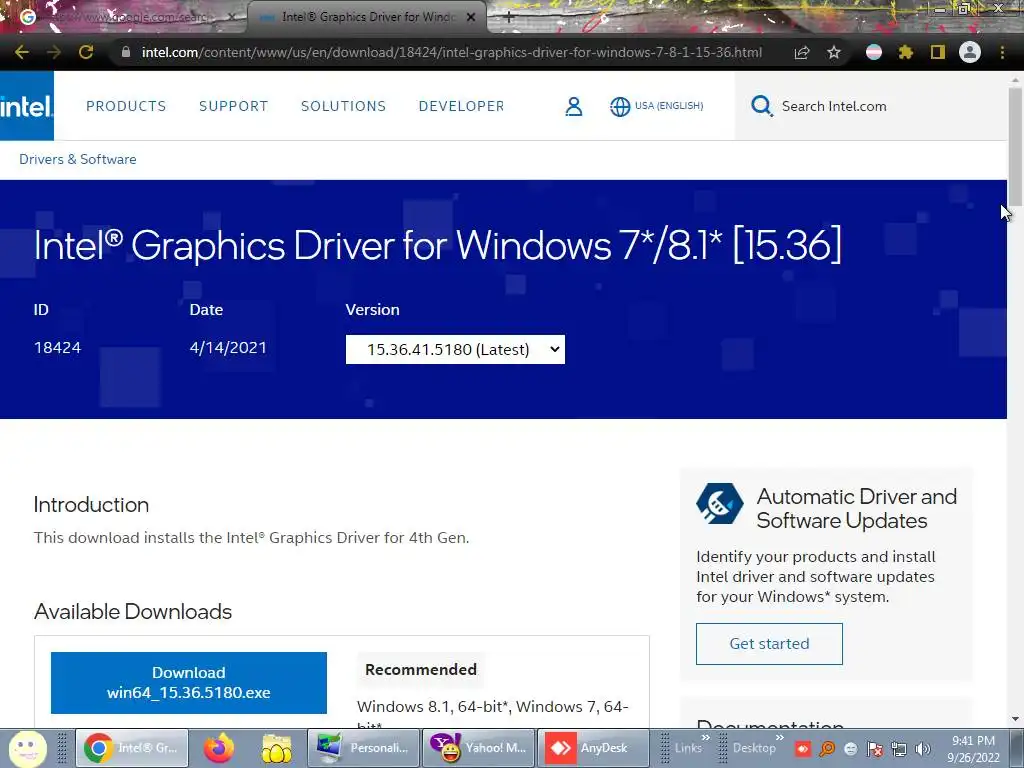1024x768 pixels.
Task: Follow the Drivers & Software breadcrumb link
Action: [x=78, y=159]
